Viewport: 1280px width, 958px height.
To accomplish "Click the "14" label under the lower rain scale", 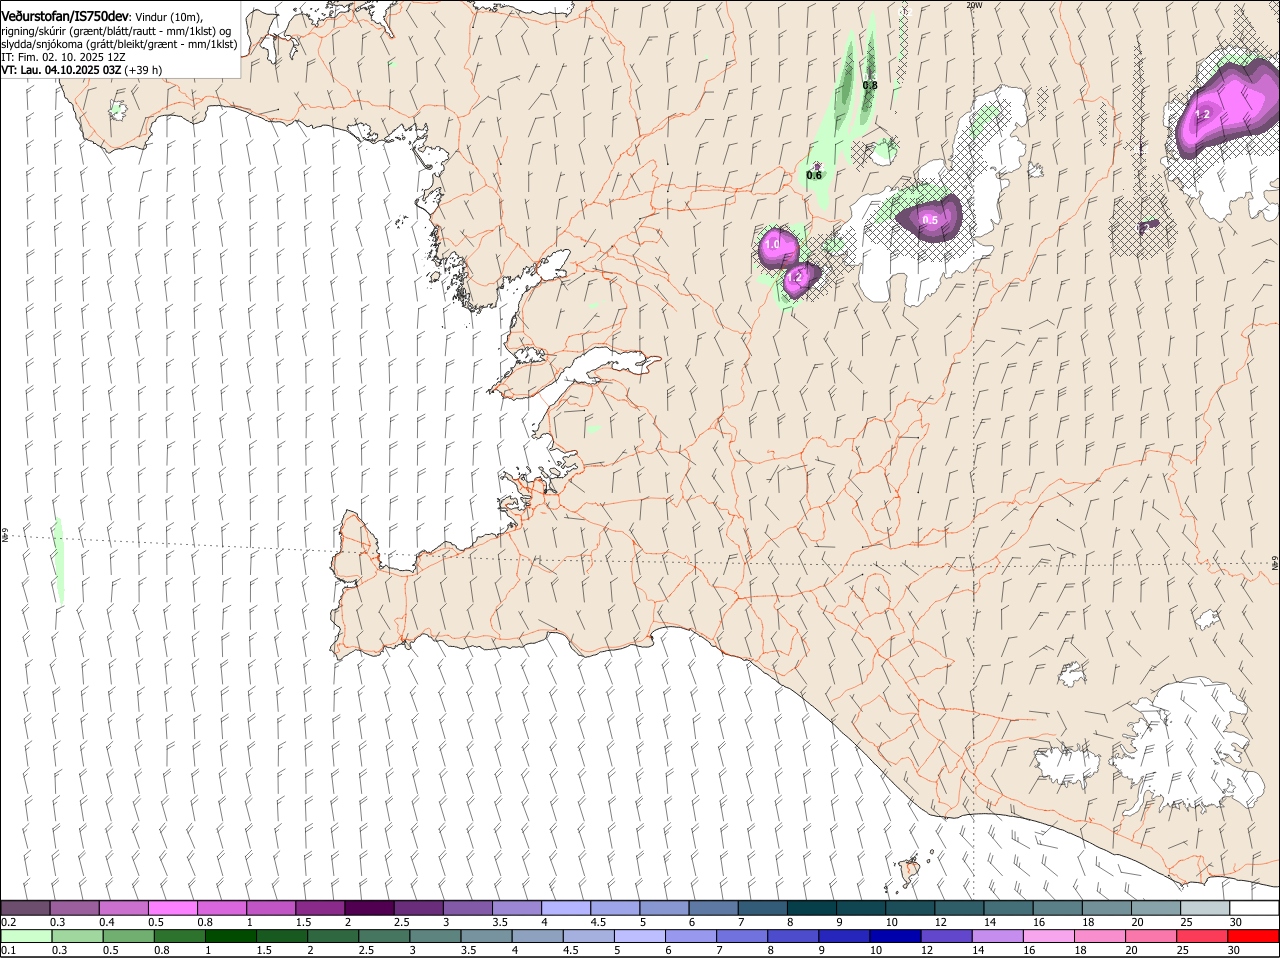I will coord(977,950).
